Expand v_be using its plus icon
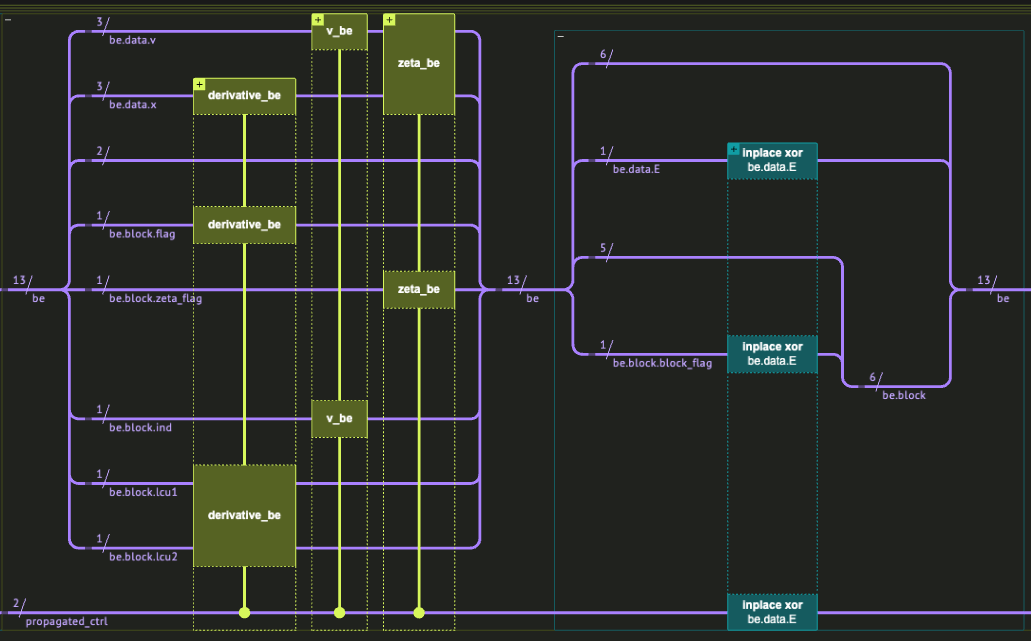This screenshot has width=1031, height=641. 318,20
